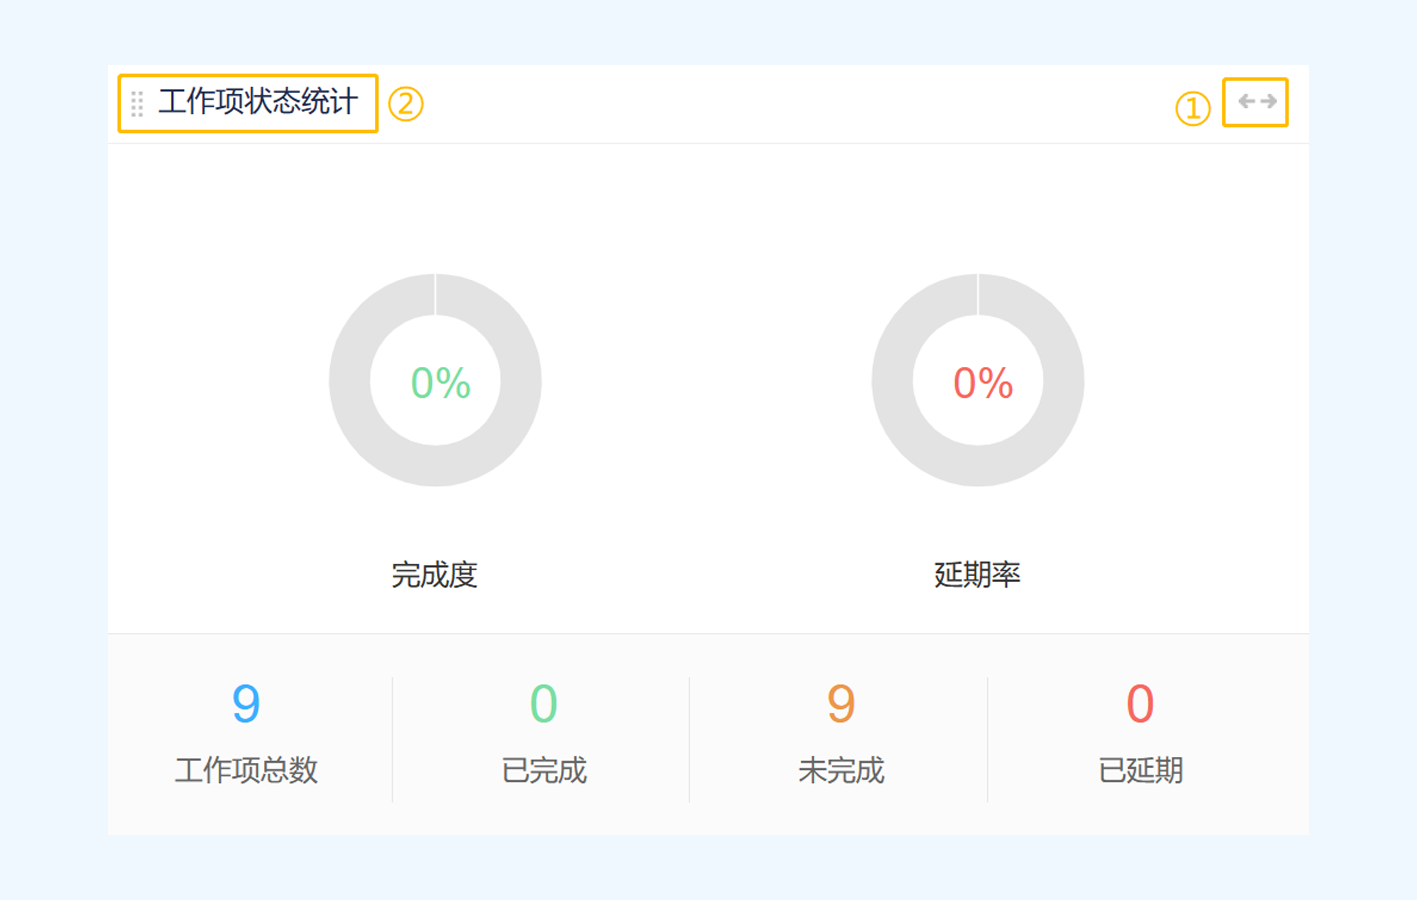Click the red 0 above 已延期
Viewport: 1417px width, 900px height.
point(1140,703)
